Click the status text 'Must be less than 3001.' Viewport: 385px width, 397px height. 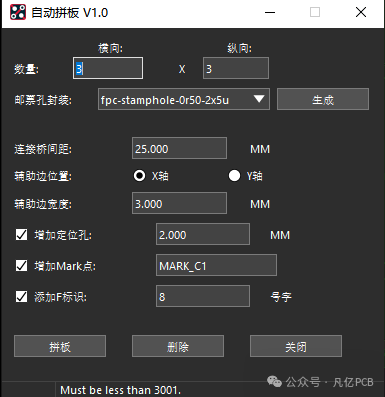(121, 390)
